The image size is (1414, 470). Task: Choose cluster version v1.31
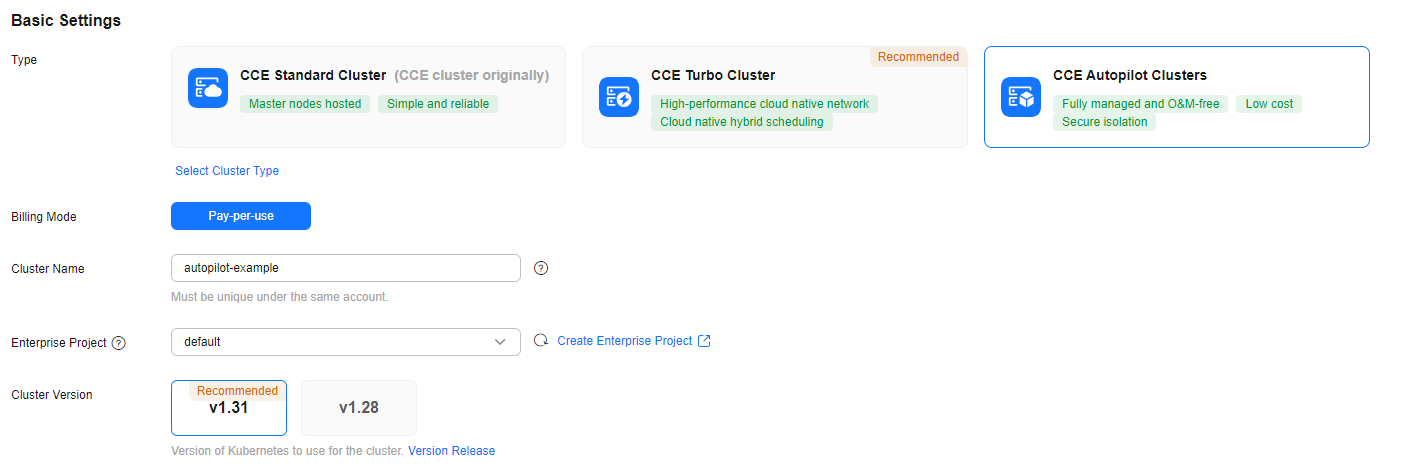229,408
